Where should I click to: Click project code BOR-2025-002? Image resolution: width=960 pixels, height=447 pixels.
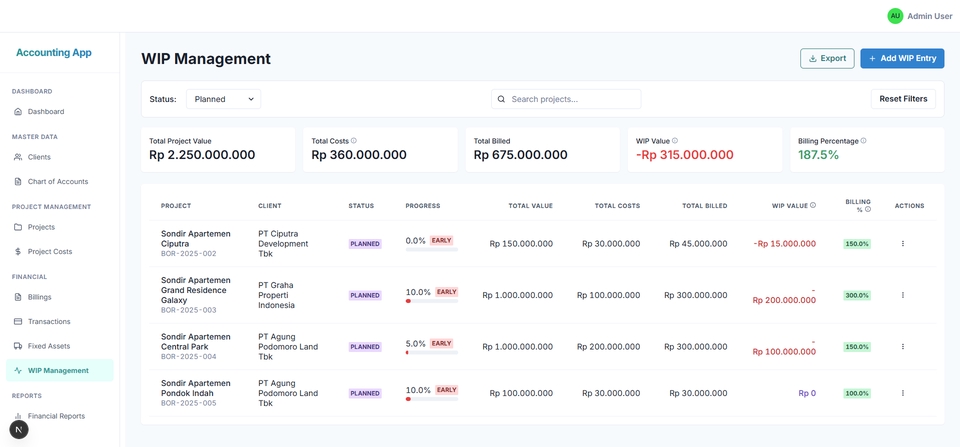[x=189, y=254]
